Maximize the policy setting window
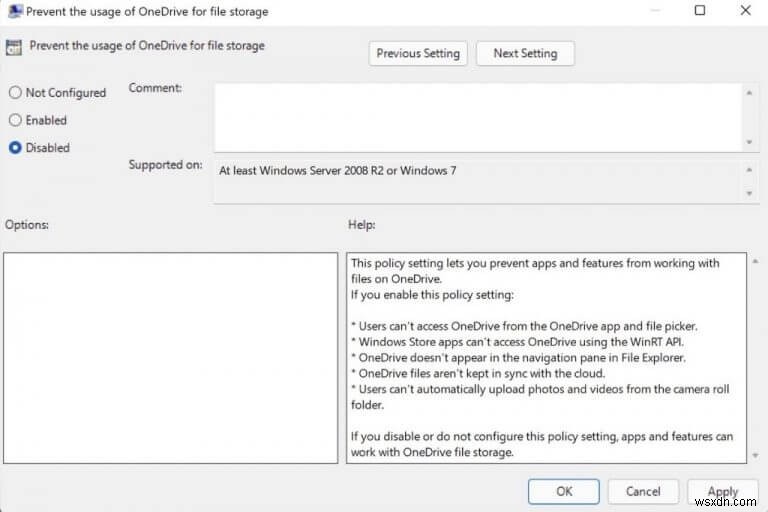768x512 pixels. pyautogui.click(x=700, y=10)
